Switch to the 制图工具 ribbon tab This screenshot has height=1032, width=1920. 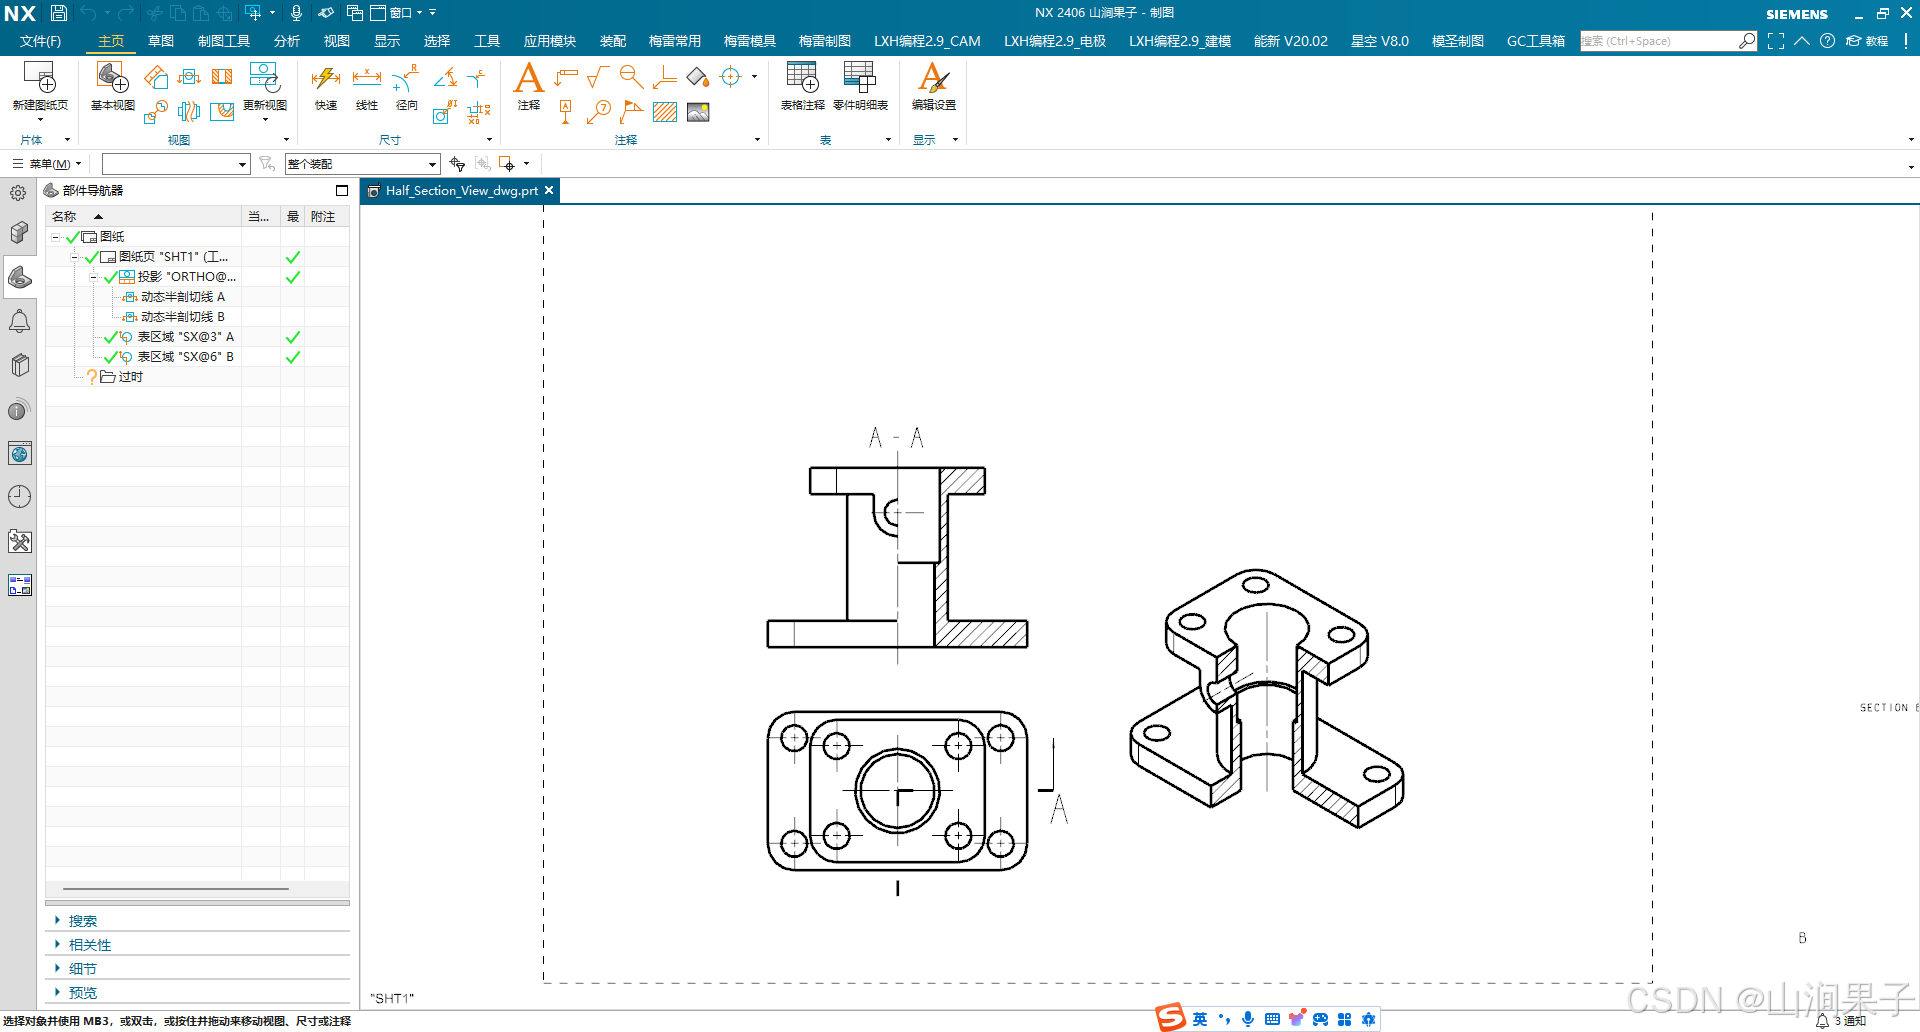pos(224,41)
